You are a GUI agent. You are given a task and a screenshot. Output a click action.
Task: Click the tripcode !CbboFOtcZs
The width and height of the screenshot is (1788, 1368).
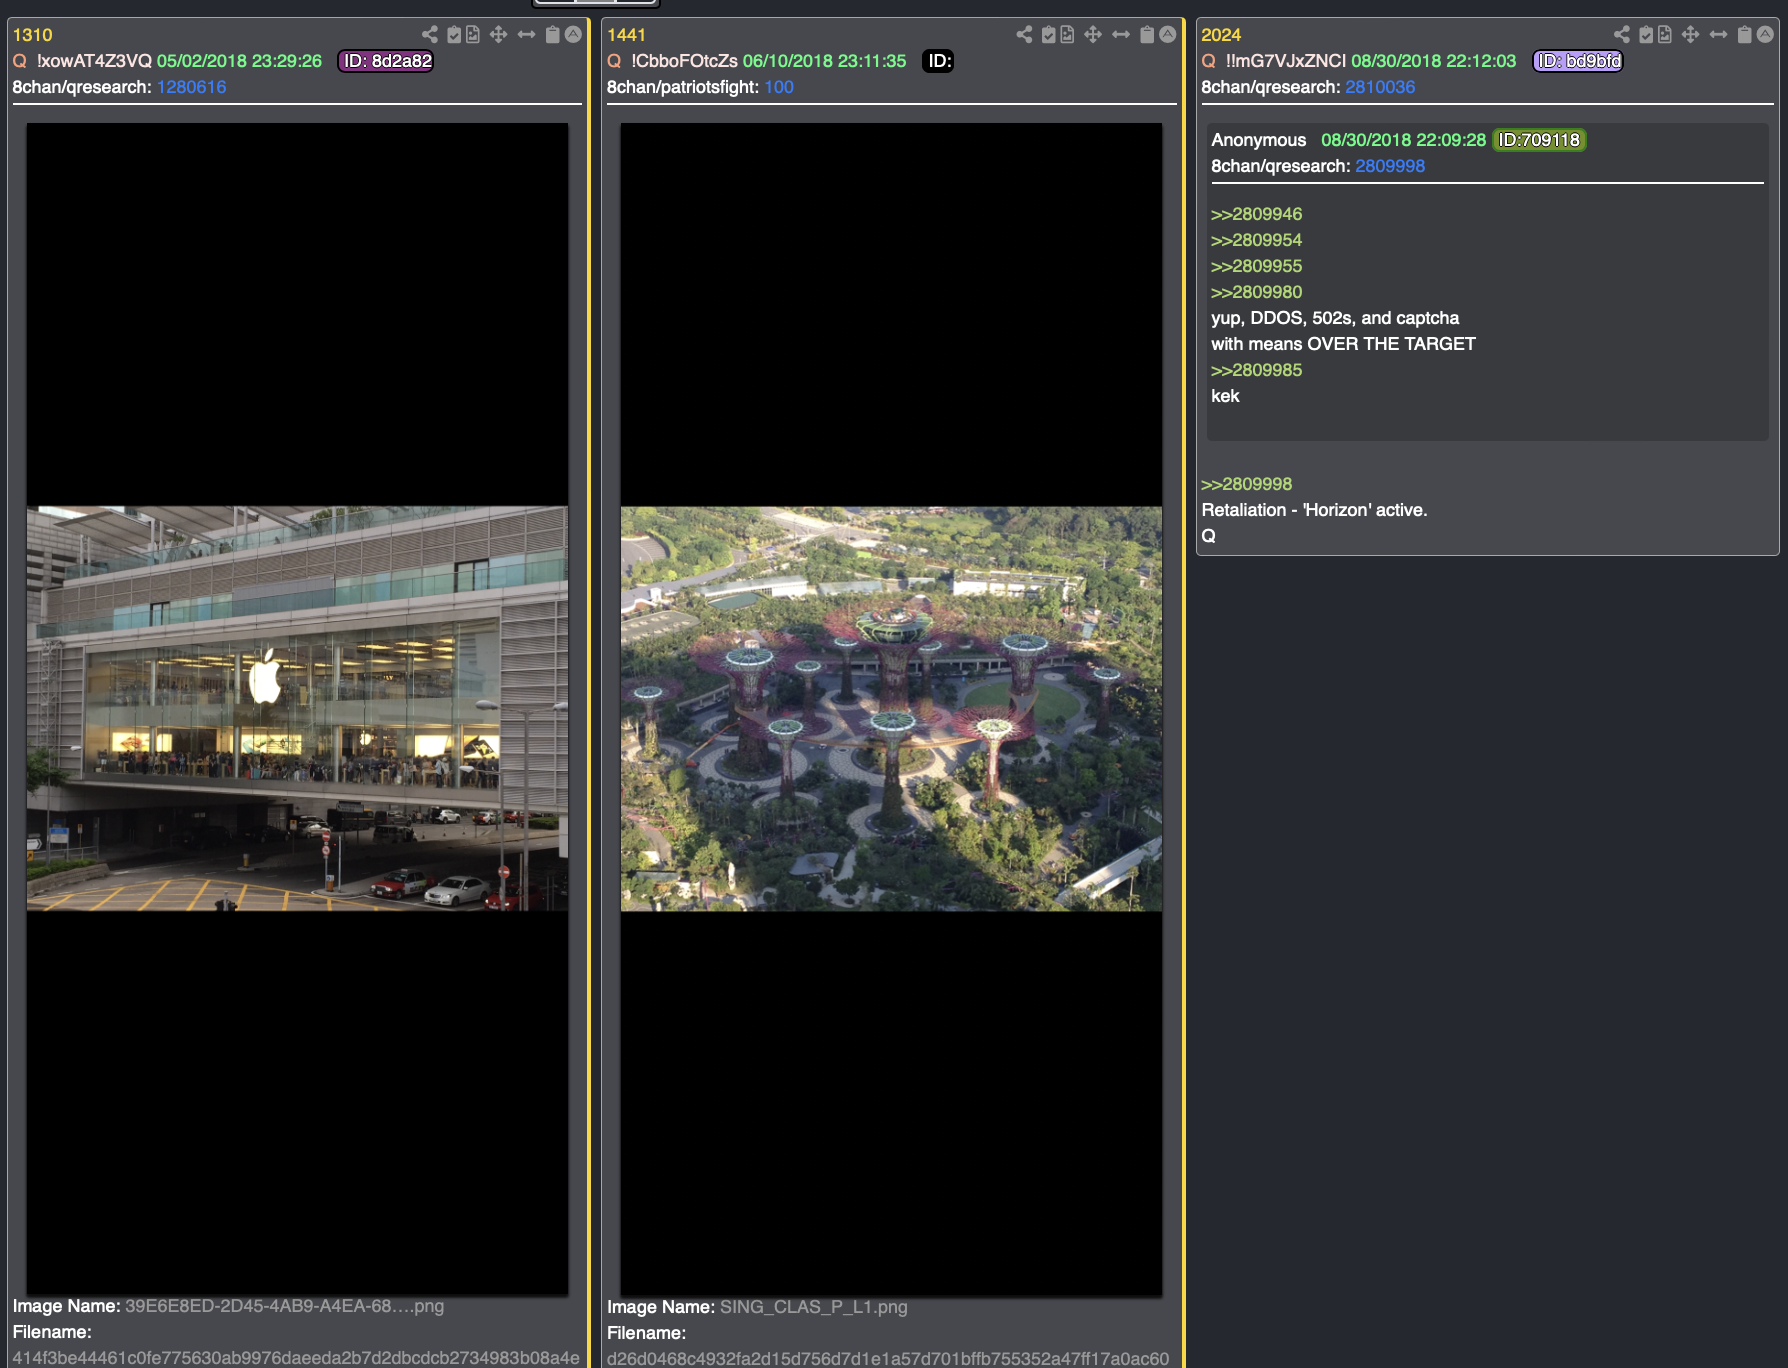[x=684, y=61]
